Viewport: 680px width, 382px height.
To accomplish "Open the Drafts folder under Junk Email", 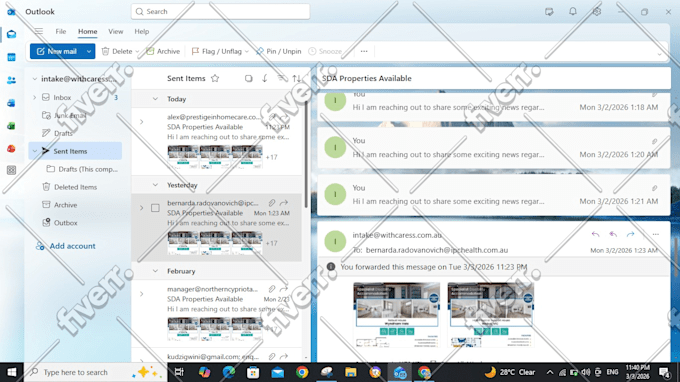I will [63, 134].
